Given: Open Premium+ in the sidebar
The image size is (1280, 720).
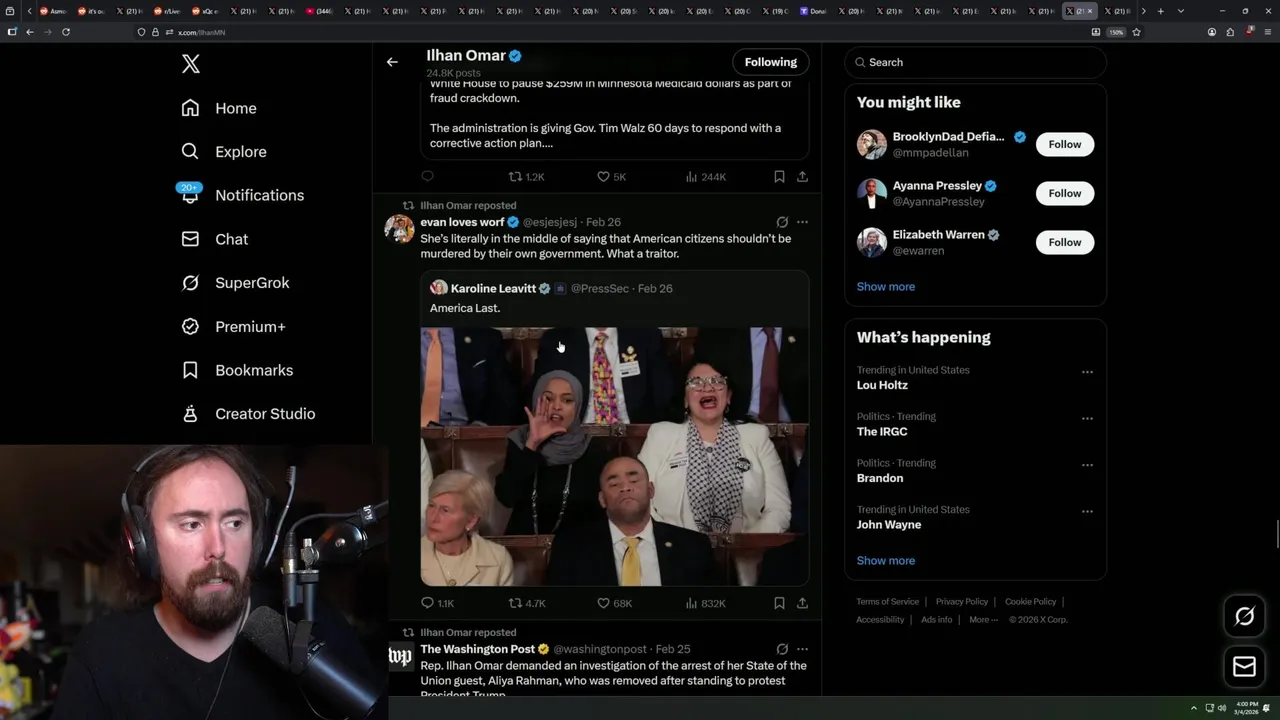Looking at the screenshot, I should click(233, 327).
